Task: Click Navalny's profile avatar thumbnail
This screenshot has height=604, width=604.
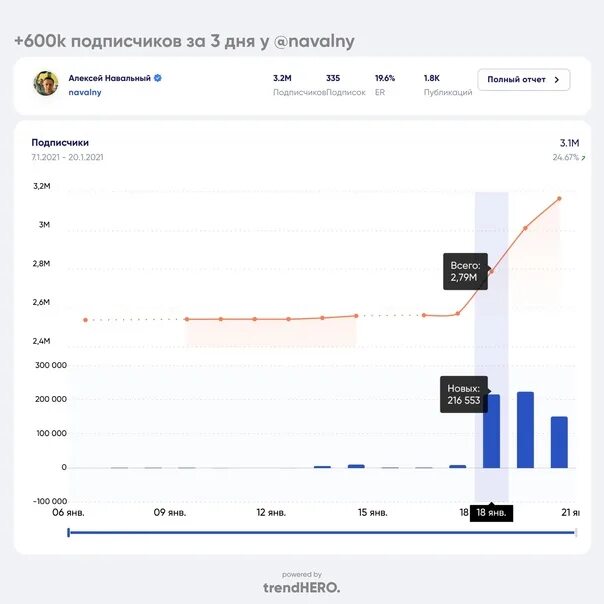Action: click(46, 83)
